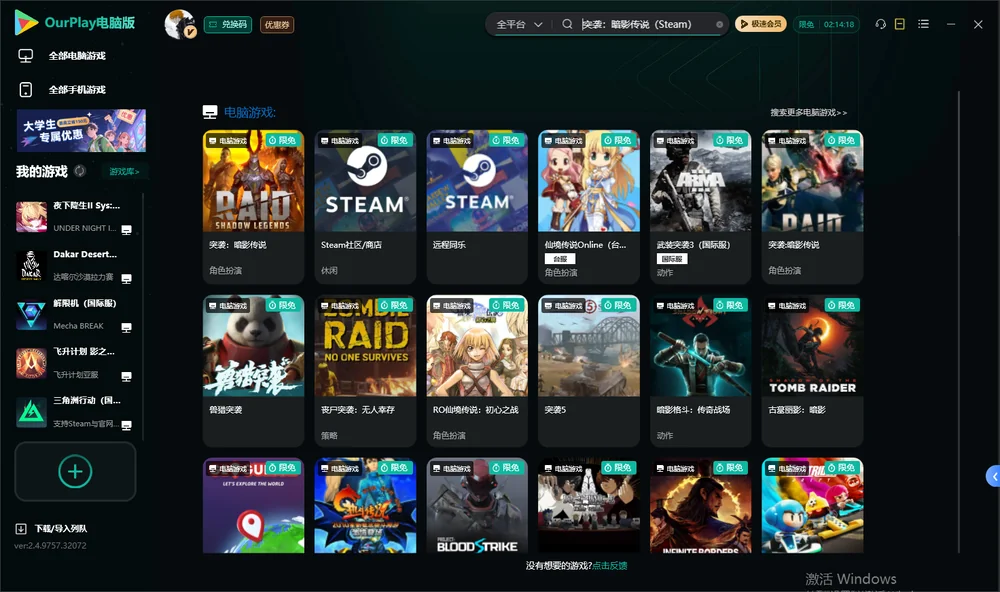Click 全部电脑游戏 monitor icon
Viewport: 1000px width, 592px height.
26,56
